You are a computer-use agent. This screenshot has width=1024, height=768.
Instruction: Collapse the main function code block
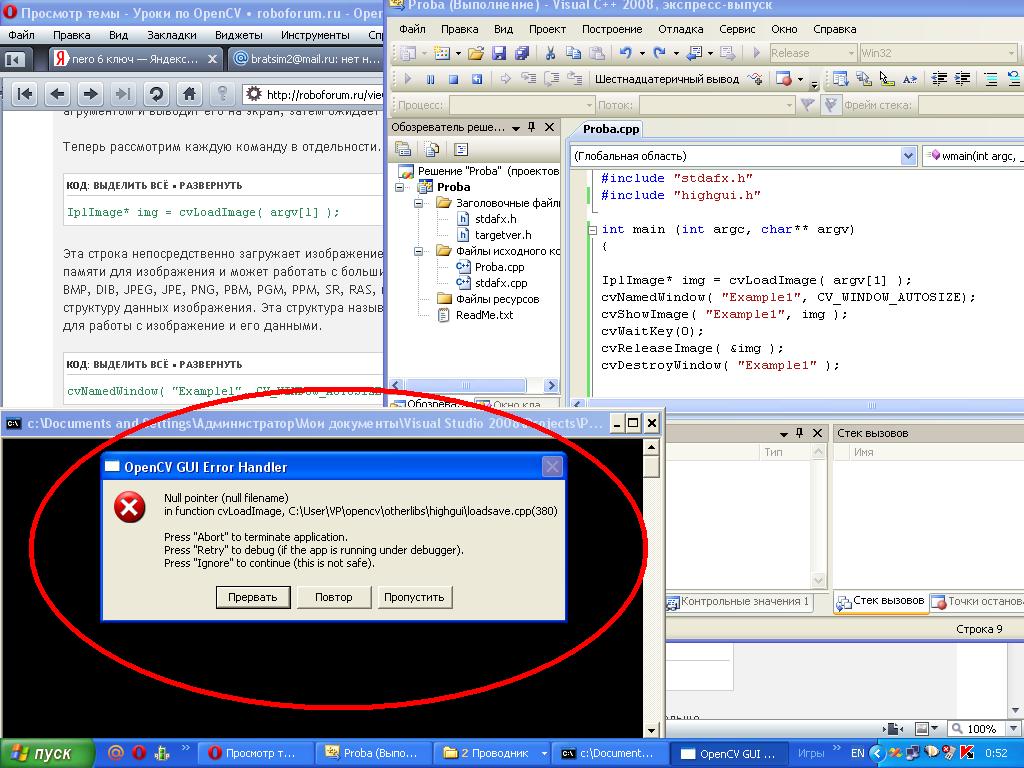point(592,229)
